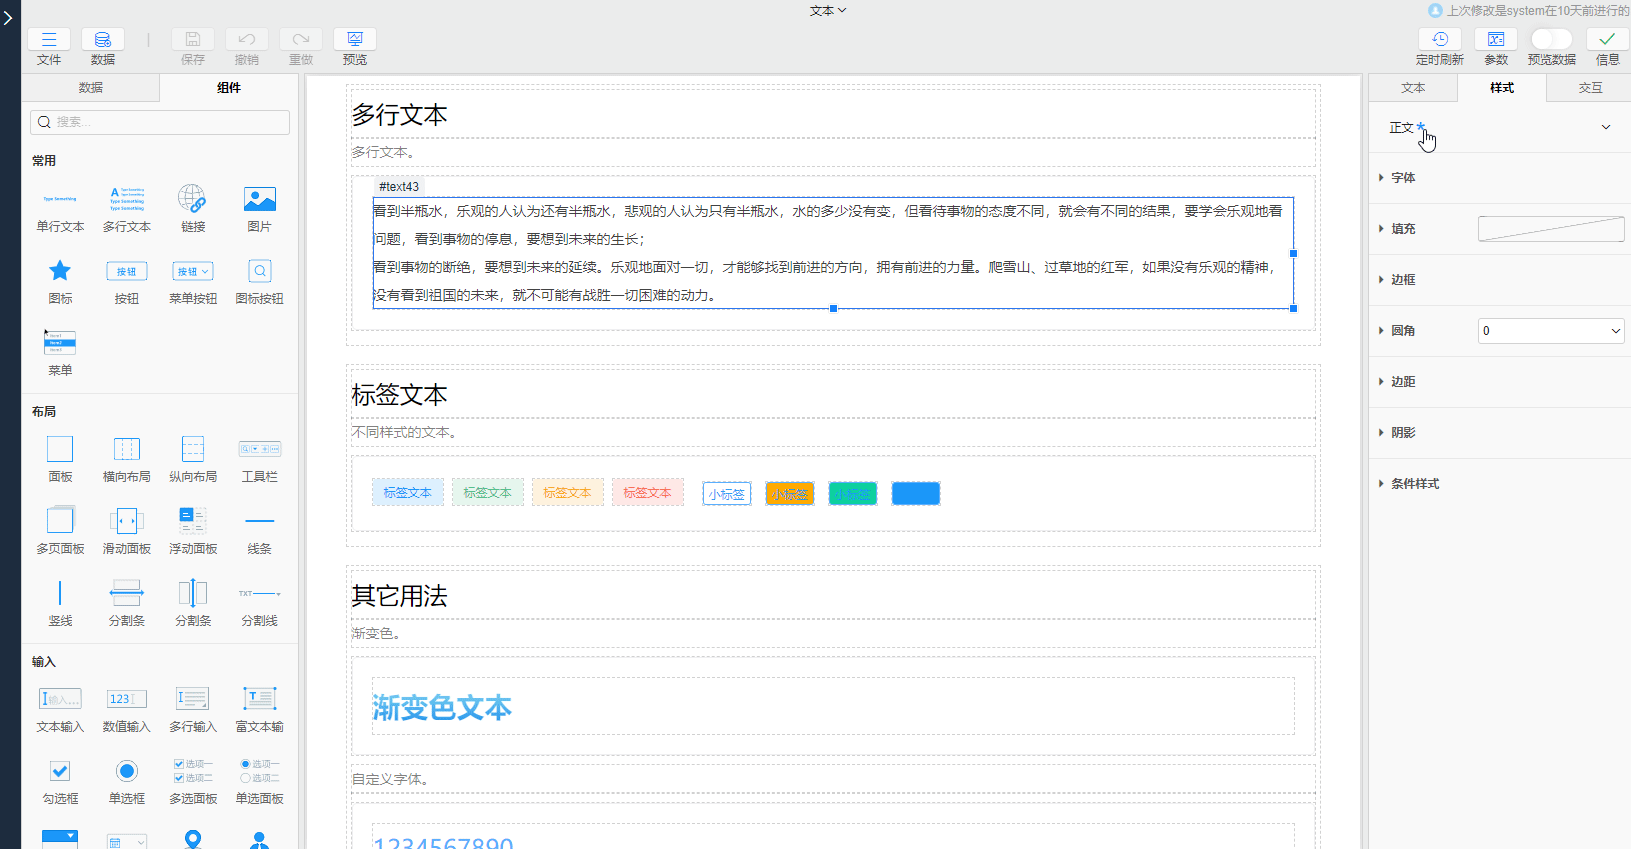Viewport: 1631px width, 849px height.
Task: Click the orange small tag label
Action: pos(789,494)
